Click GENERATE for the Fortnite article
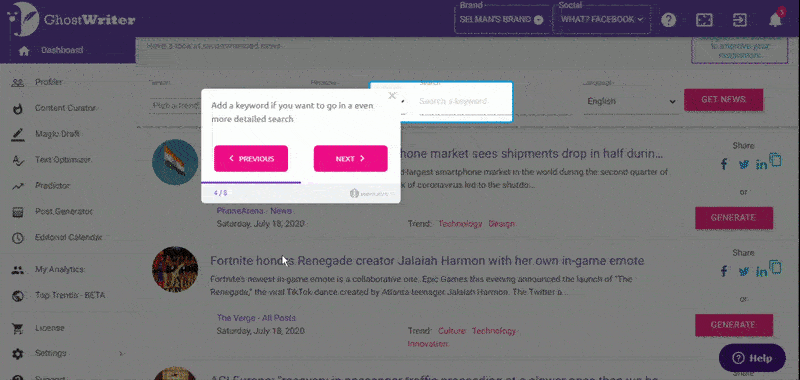This screenshot has height=380, width=800. coord(734,325)
